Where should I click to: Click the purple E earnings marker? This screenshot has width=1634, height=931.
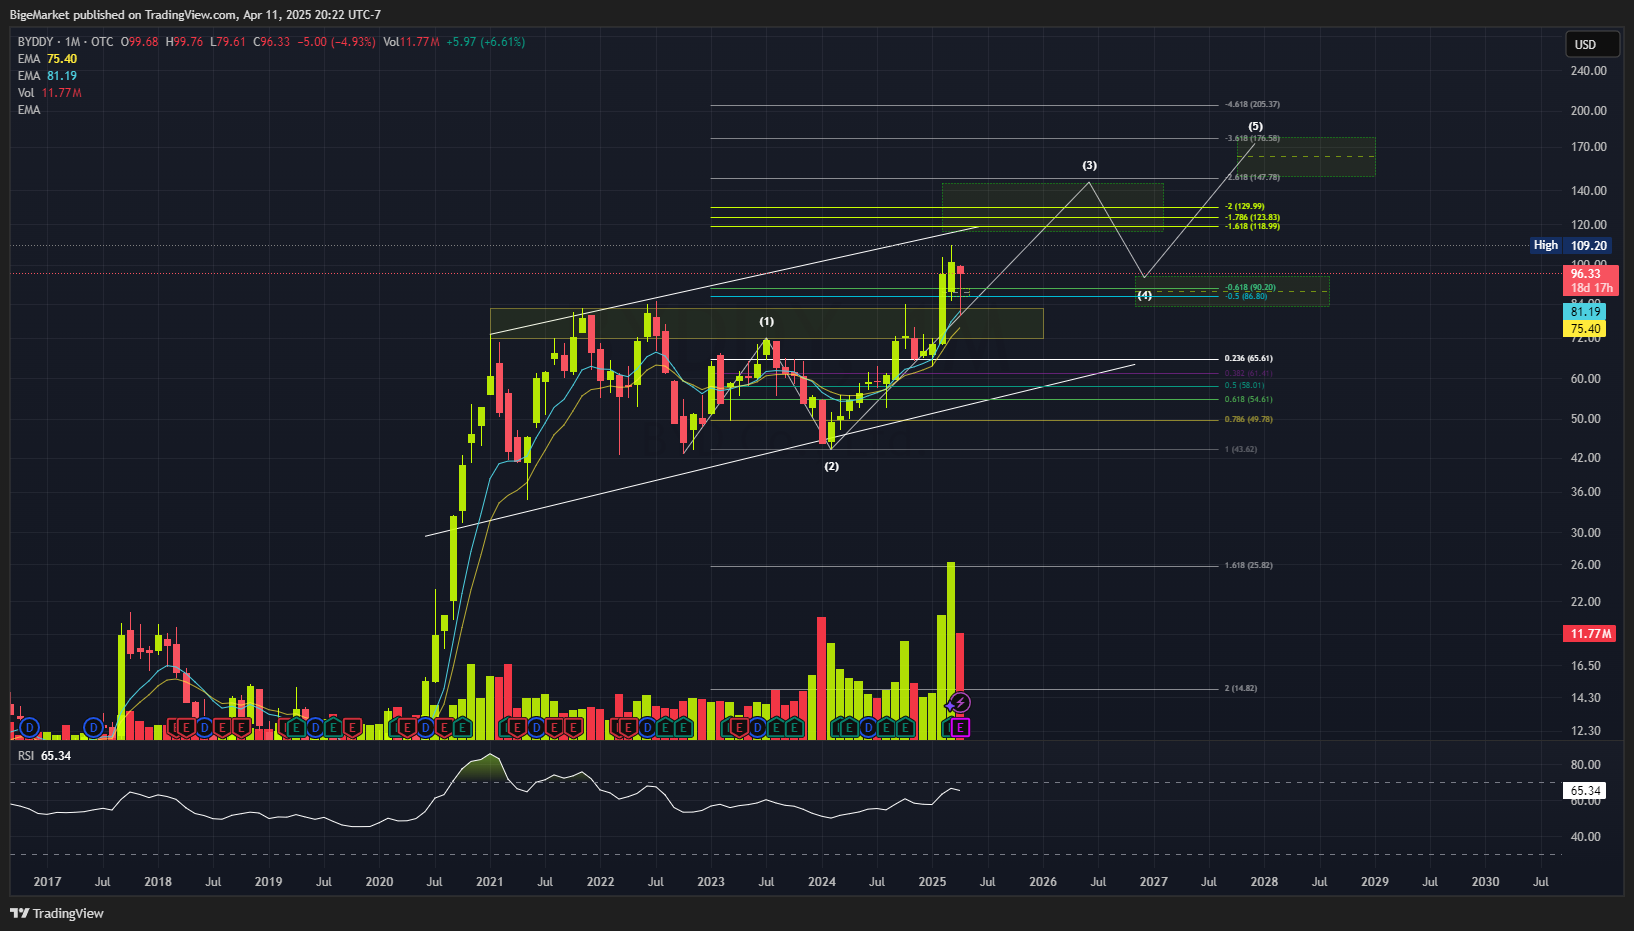[x=959, y=727]
